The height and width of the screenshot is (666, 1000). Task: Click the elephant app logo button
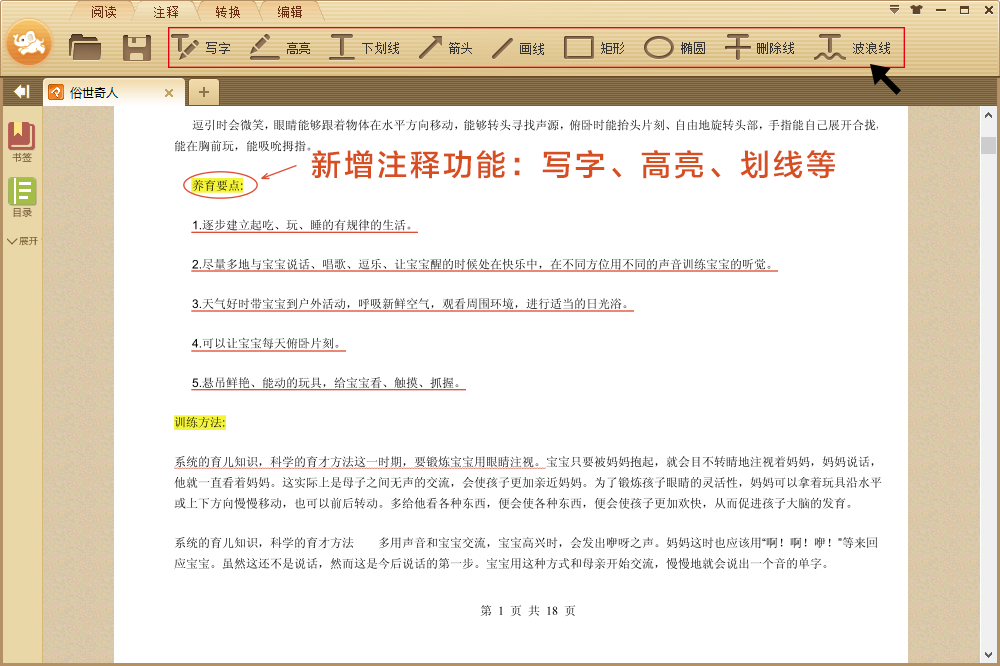tap(29, 43)
